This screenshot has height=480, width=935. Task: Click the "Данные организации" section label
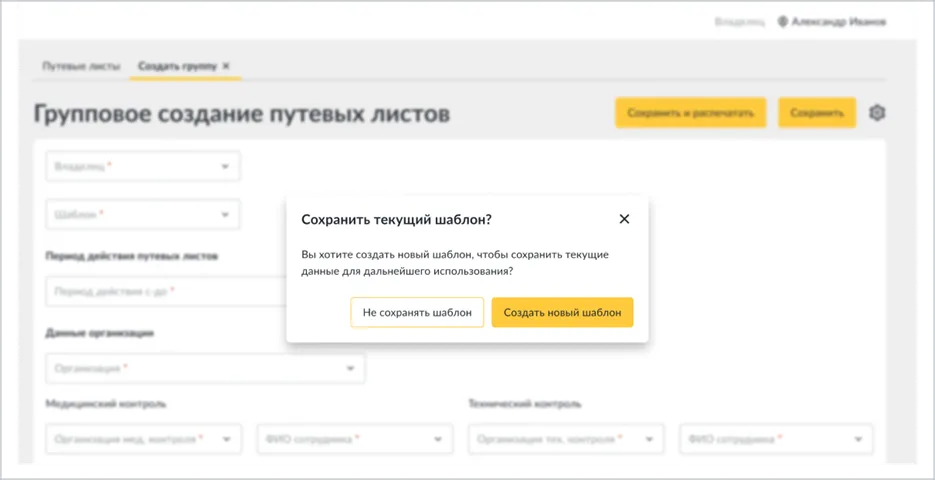[x=100, y=333]
